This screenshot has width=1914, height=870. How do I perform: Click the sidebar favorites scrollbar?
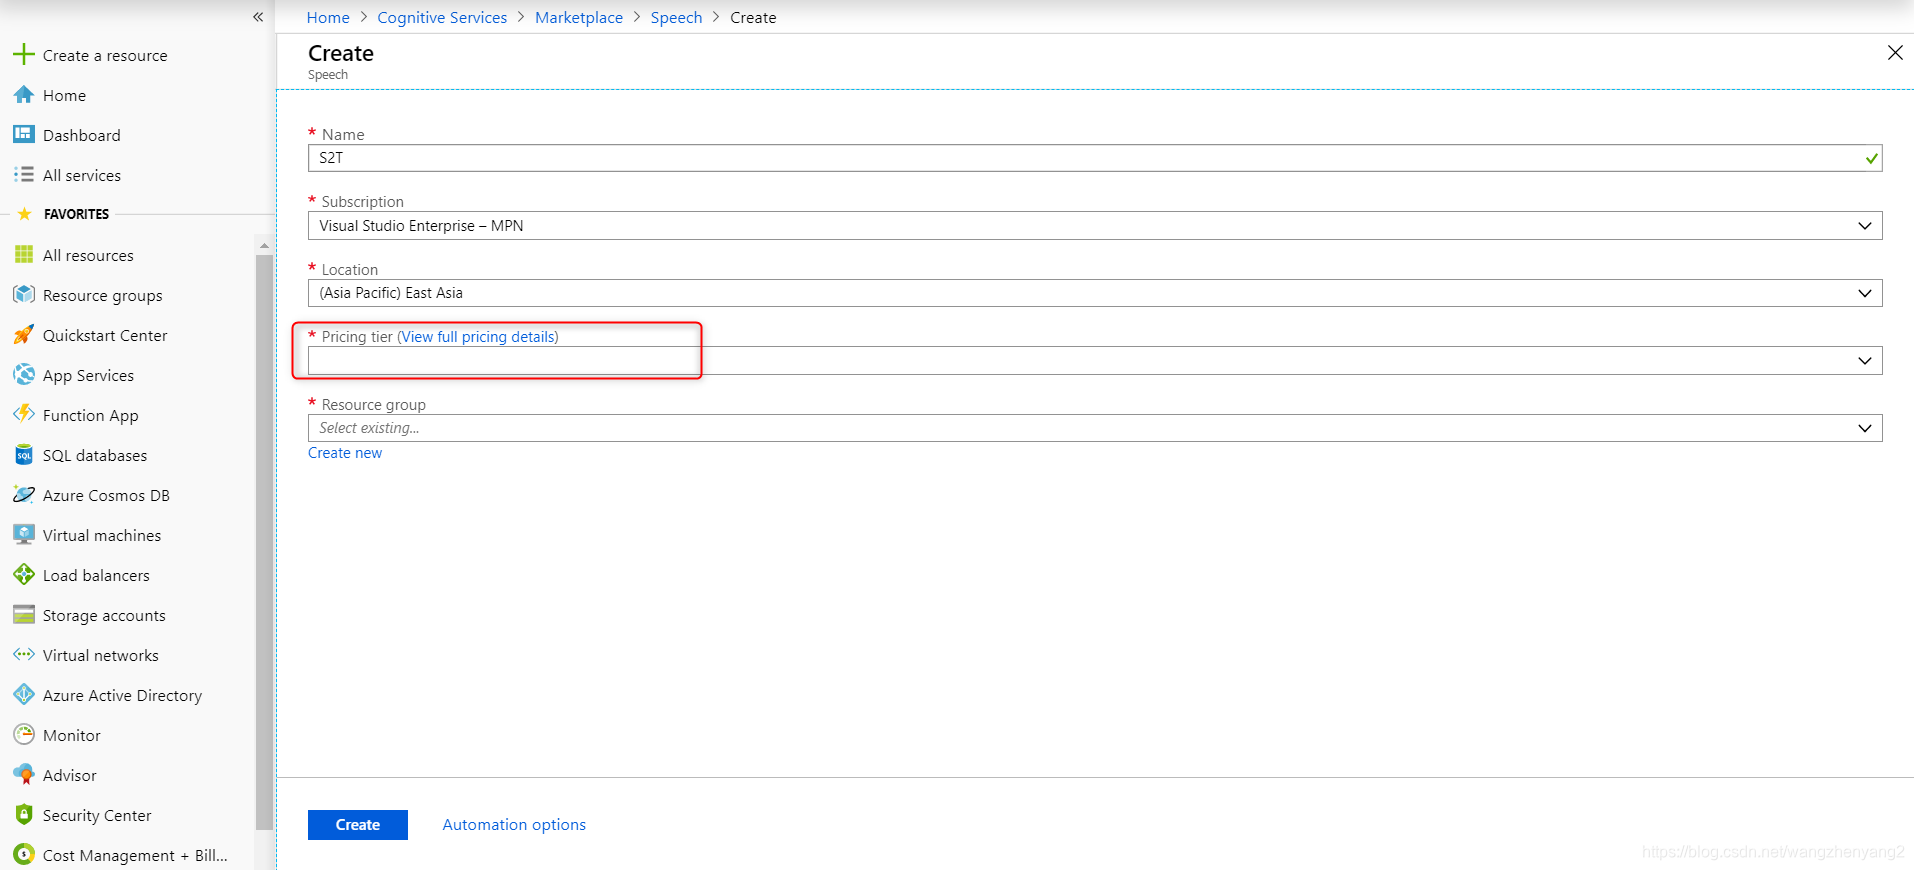pyautogui.click(x=264, y=540)
